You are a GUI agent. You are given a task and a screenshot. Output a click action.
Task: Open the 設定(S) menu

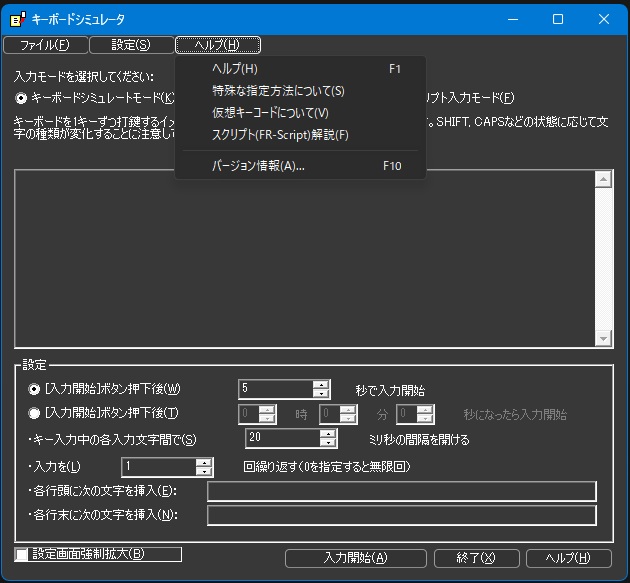point(130,45)
